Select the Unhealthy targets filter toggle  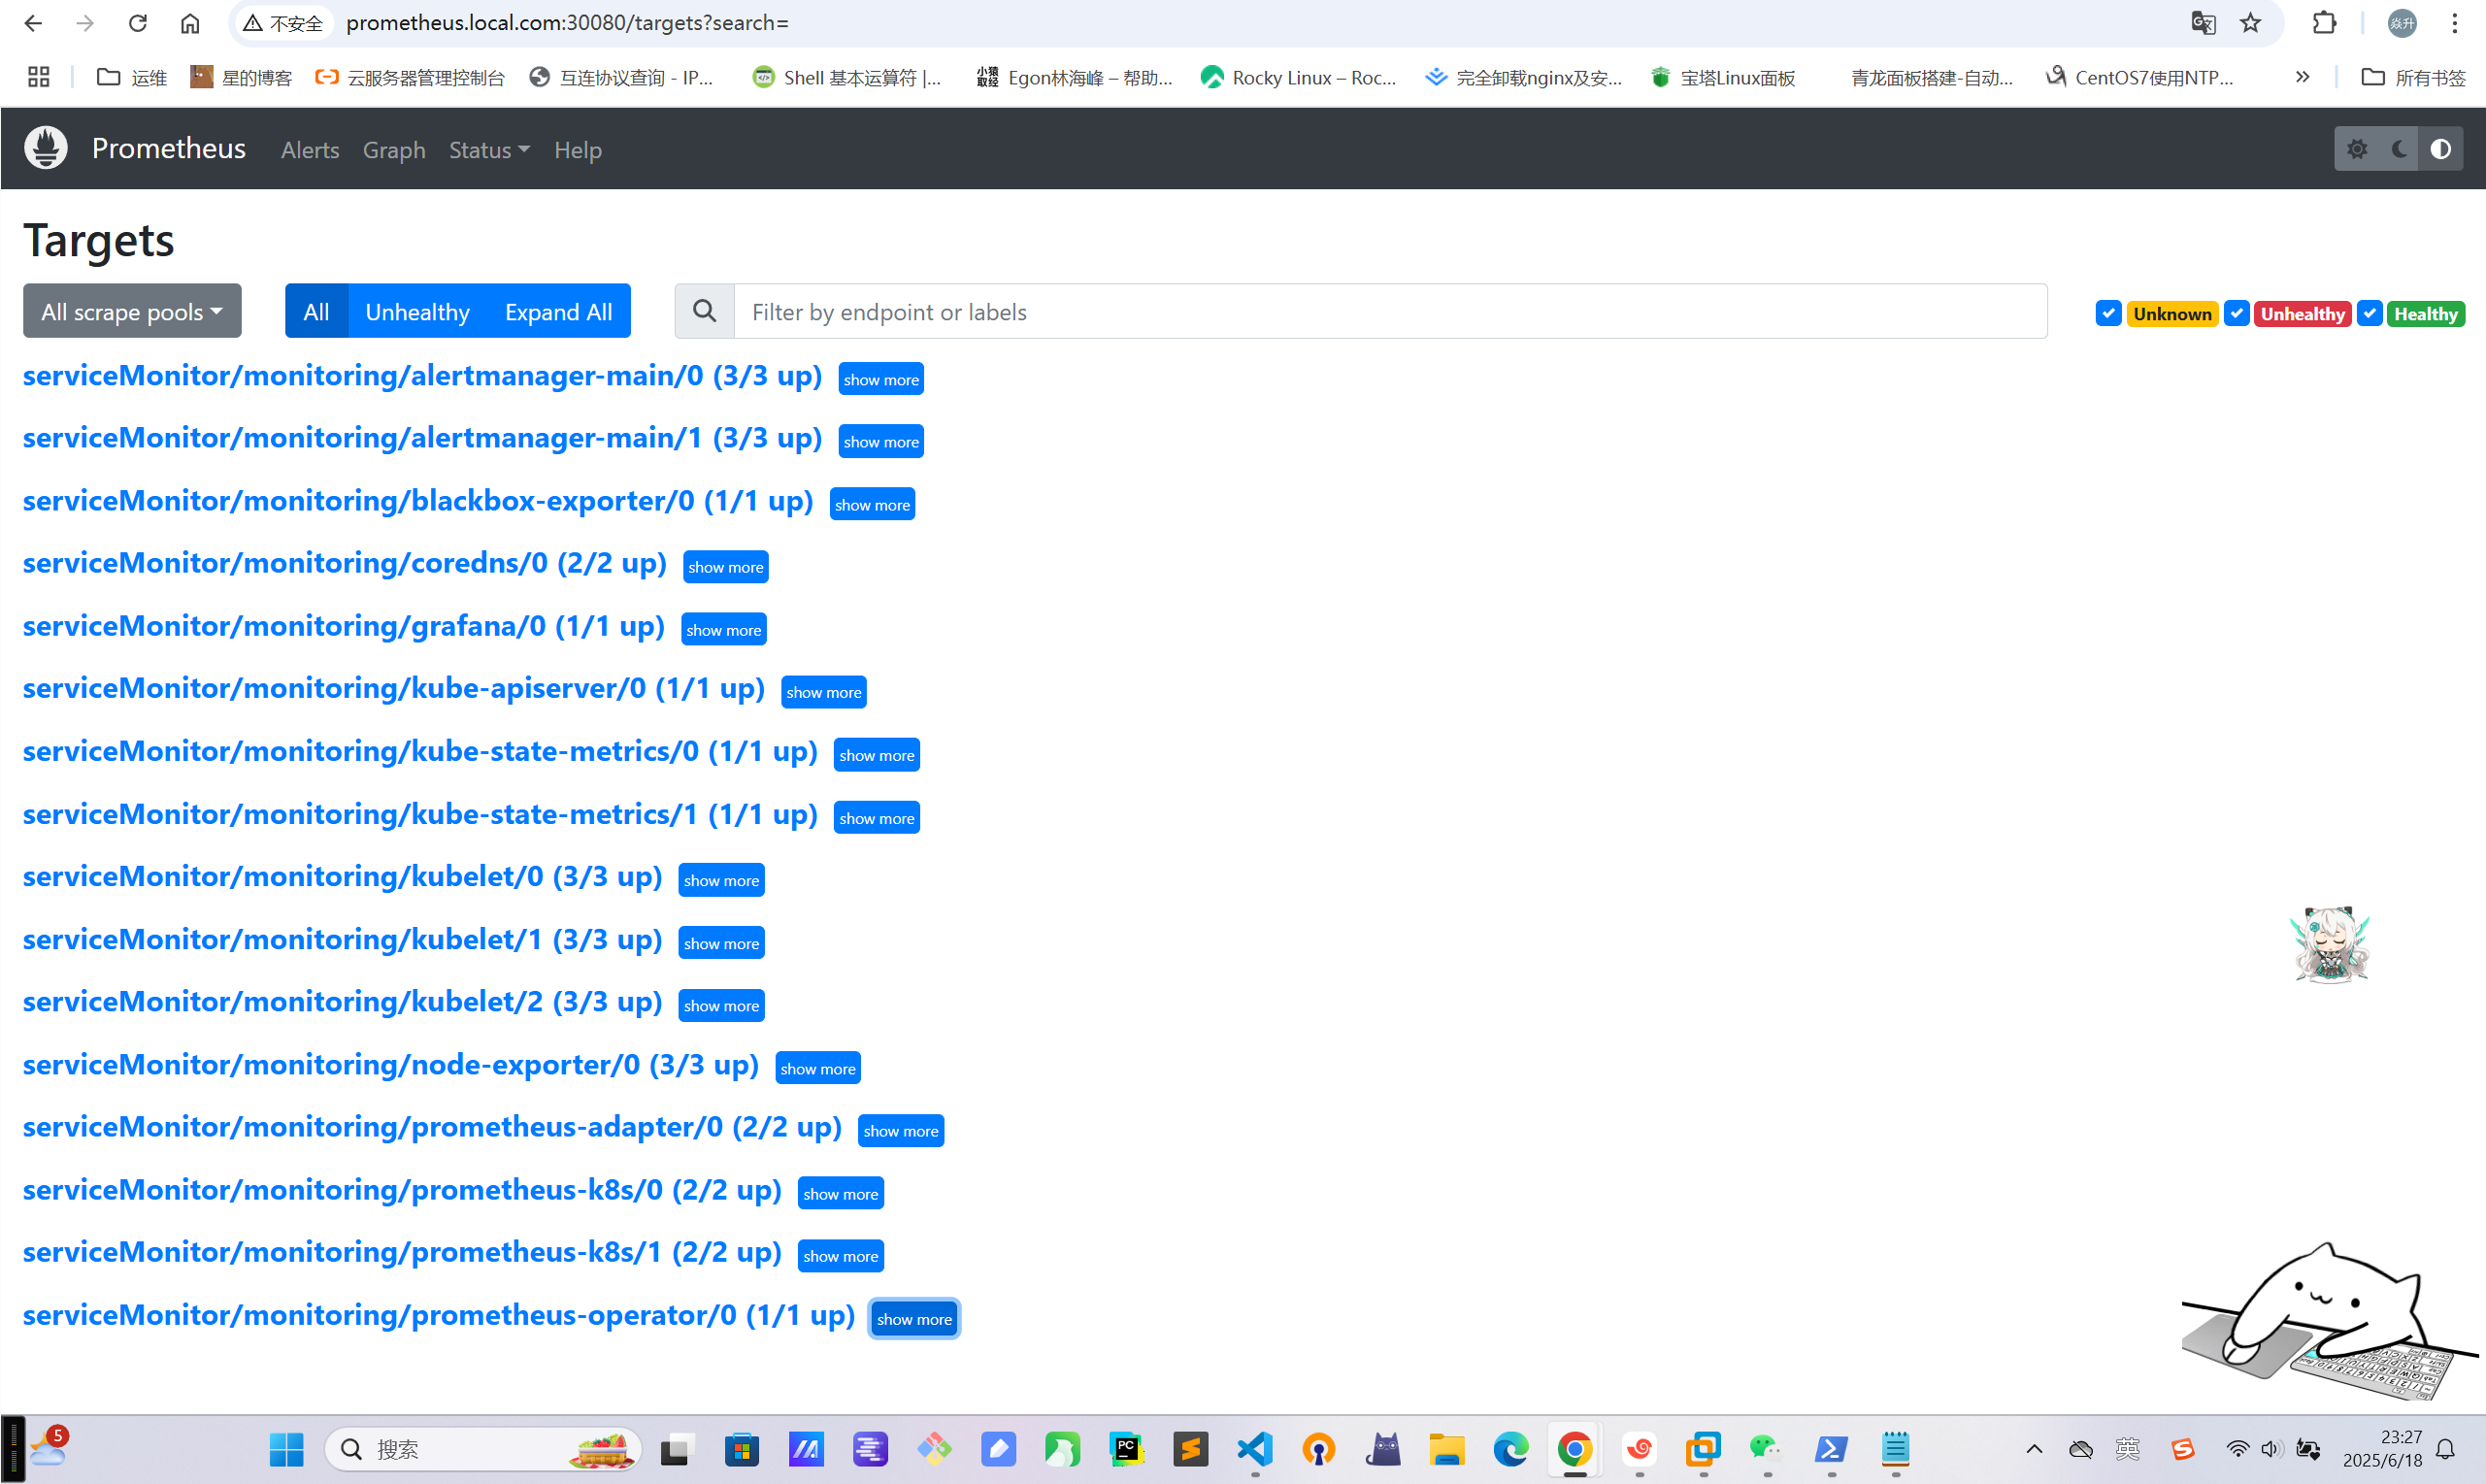(417, 311)
